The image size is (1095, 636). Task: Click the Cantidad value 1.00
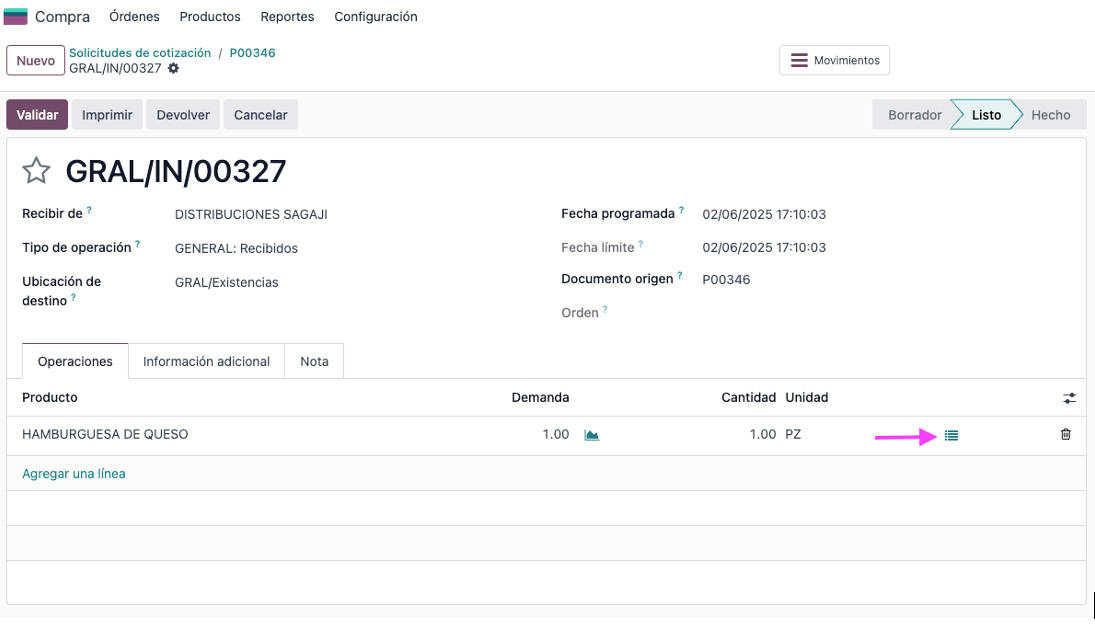[x=763, y=434]
